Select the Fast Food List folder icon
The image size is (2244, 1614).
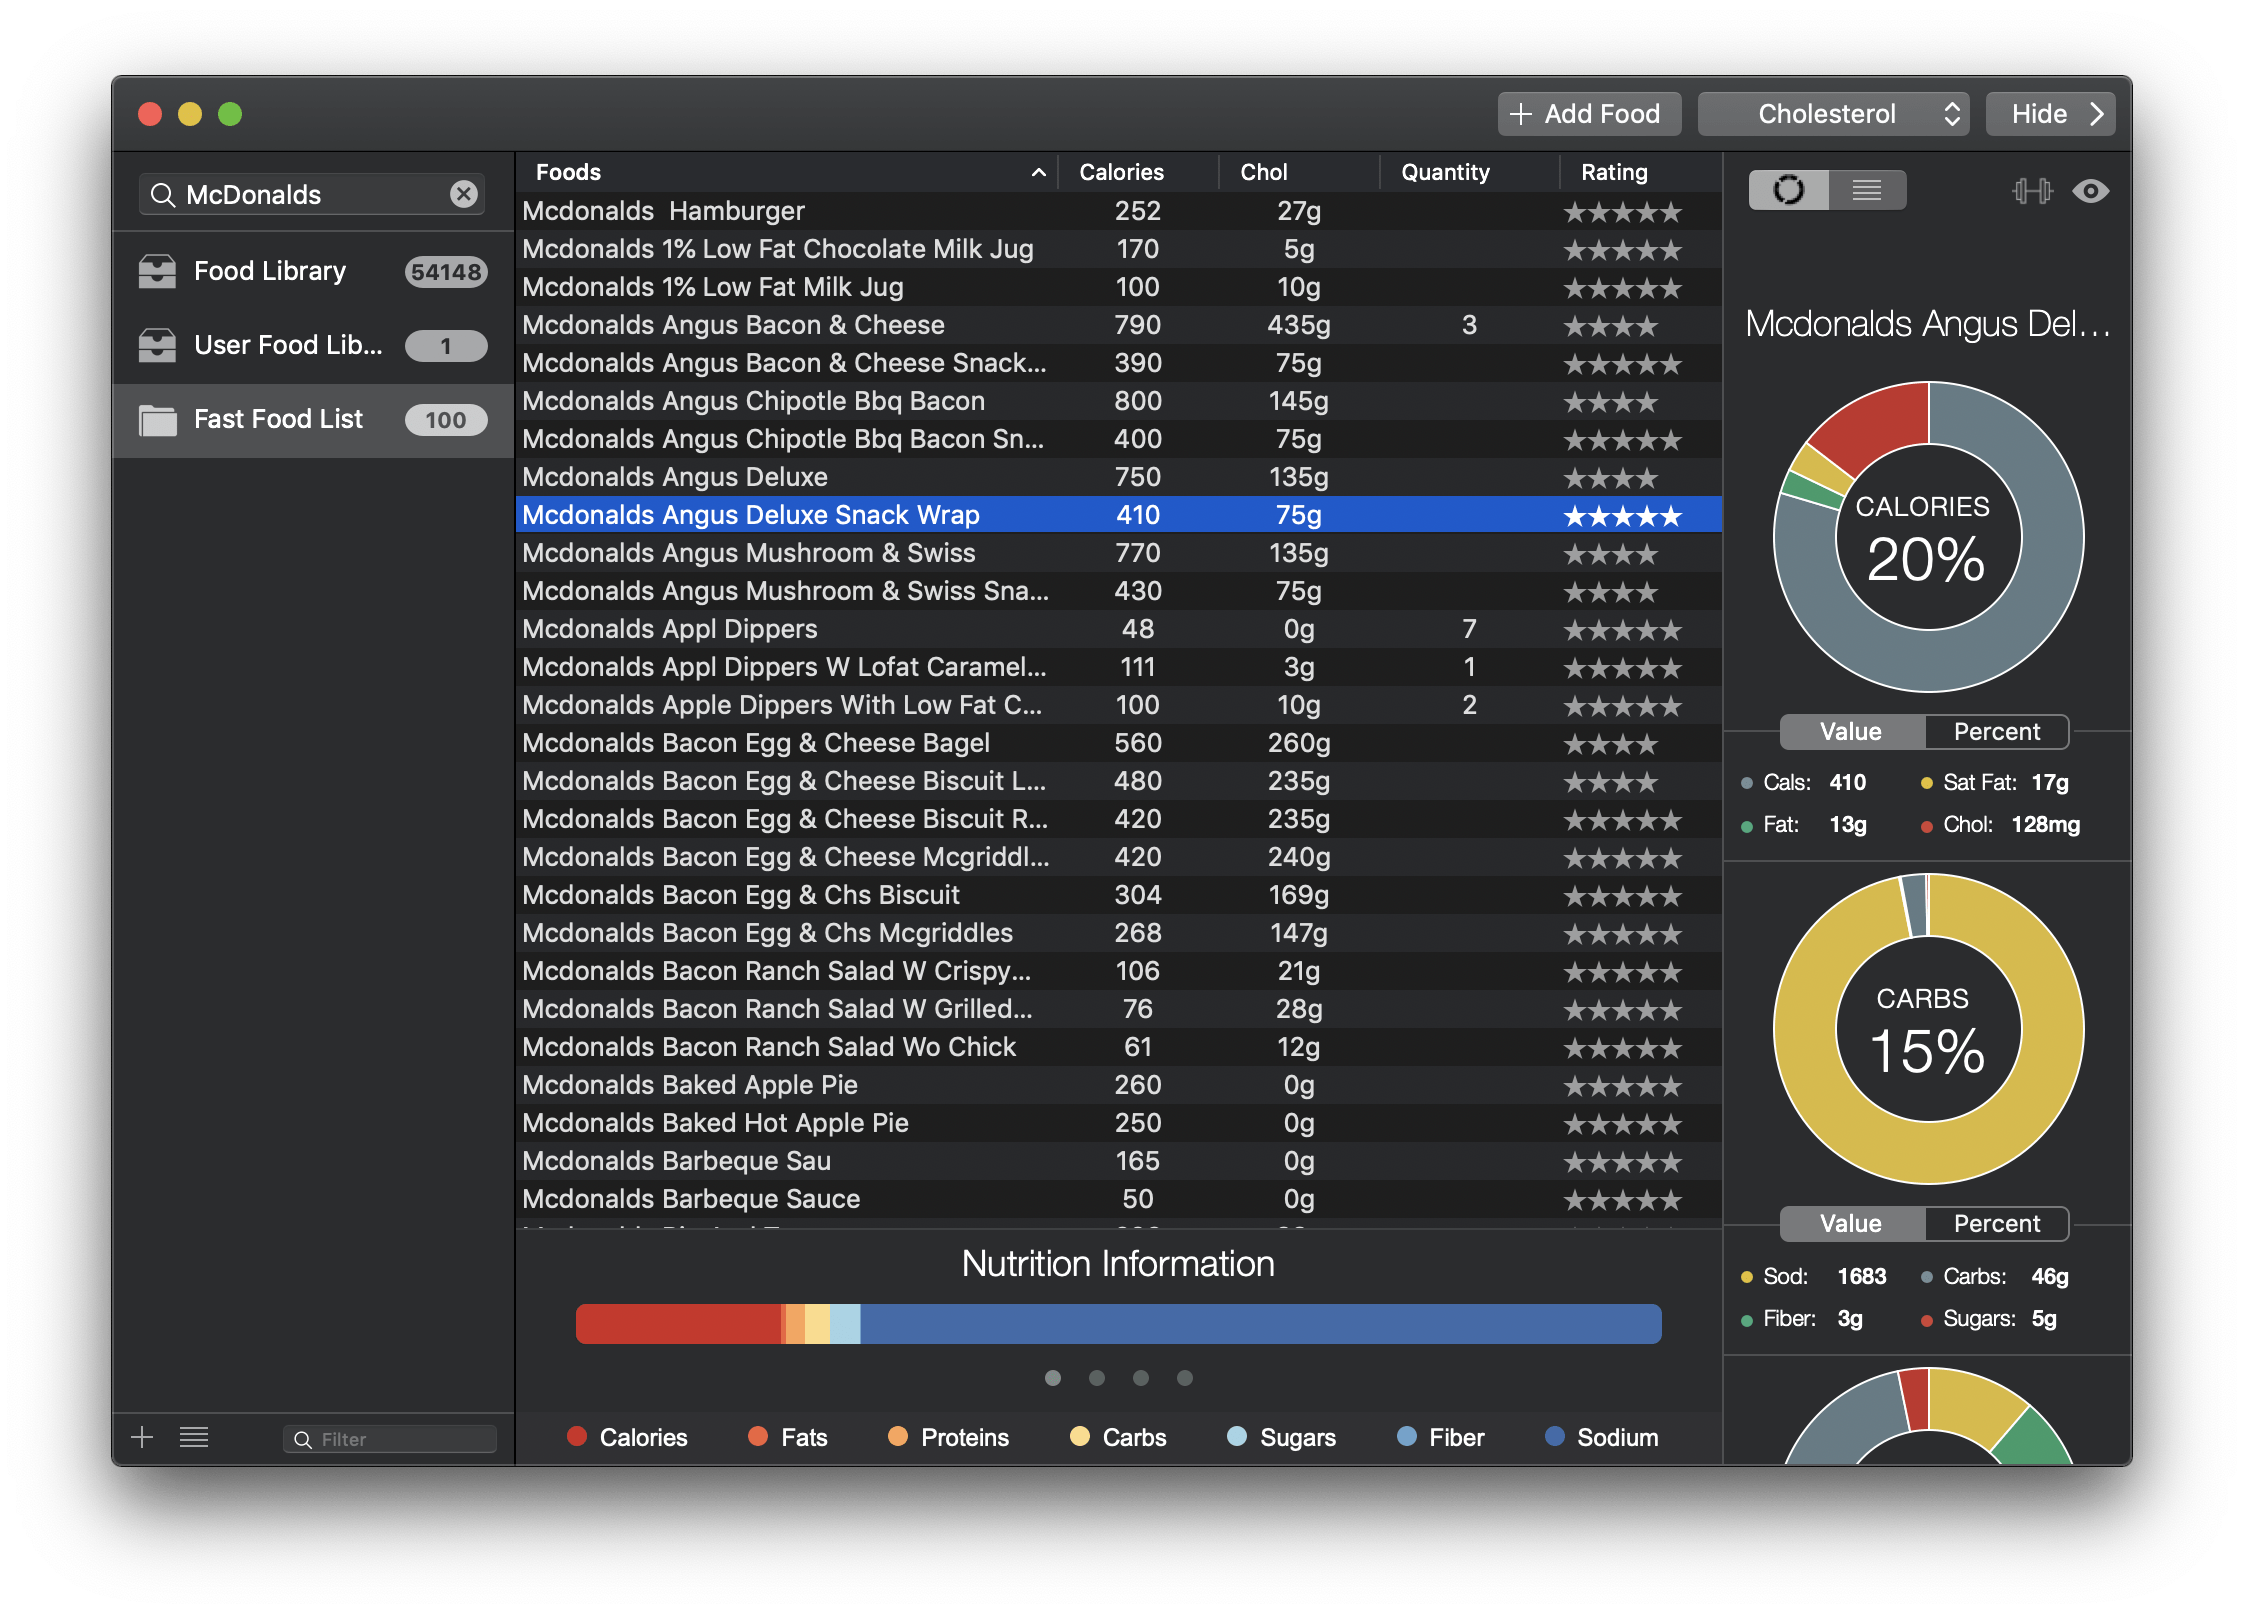(x=157, y=420)
